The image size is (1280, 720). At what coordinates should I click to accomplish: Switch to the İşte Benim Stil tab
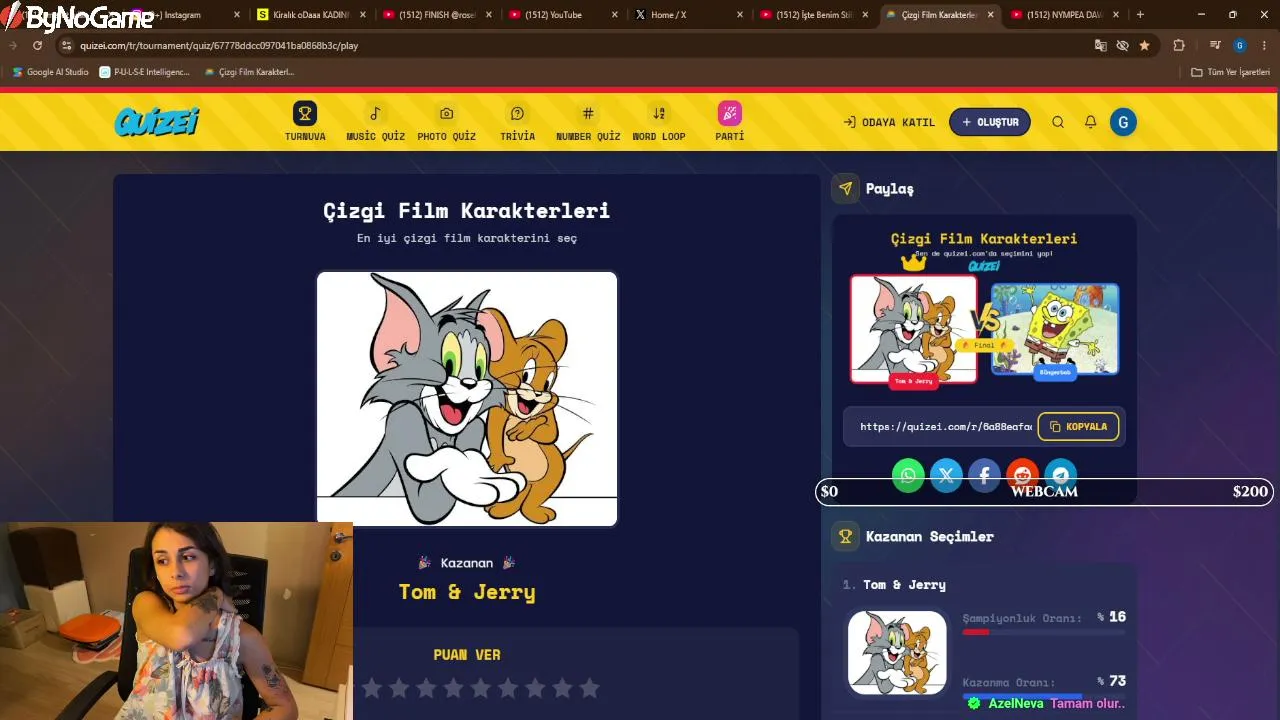point(814,15)
